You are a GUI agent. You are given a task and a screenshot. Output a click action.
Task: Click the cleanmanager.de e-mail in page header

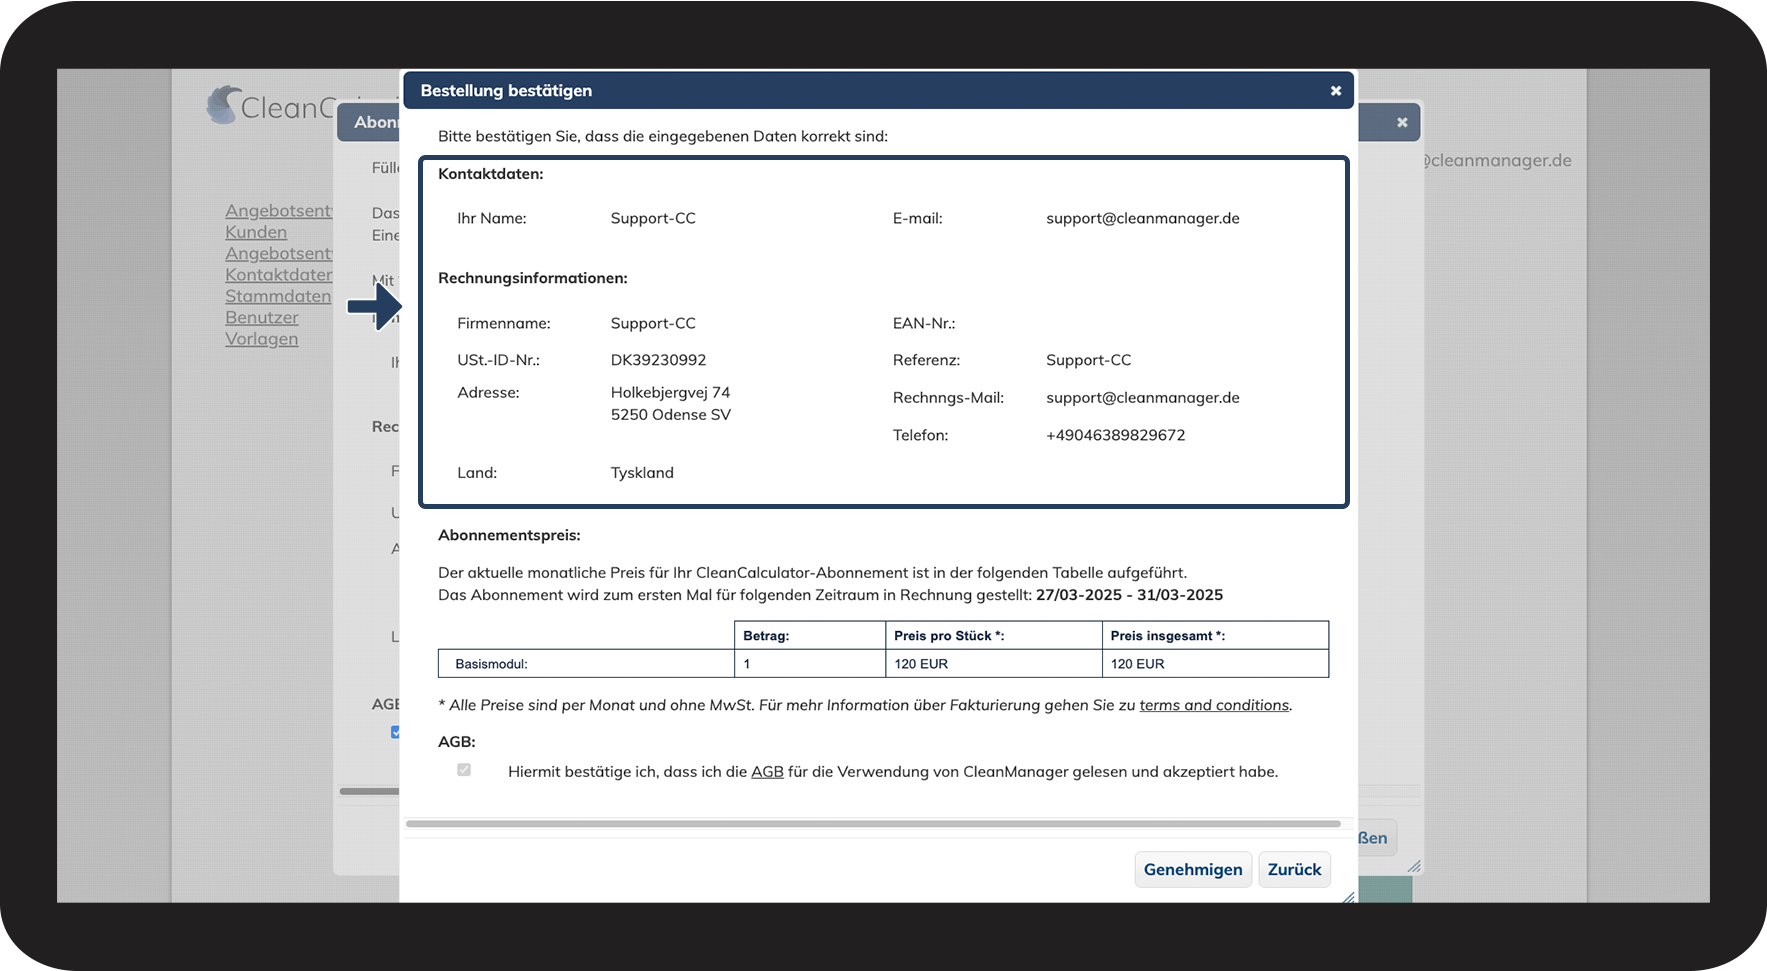pyautogui.click(x=1497, y=160)
